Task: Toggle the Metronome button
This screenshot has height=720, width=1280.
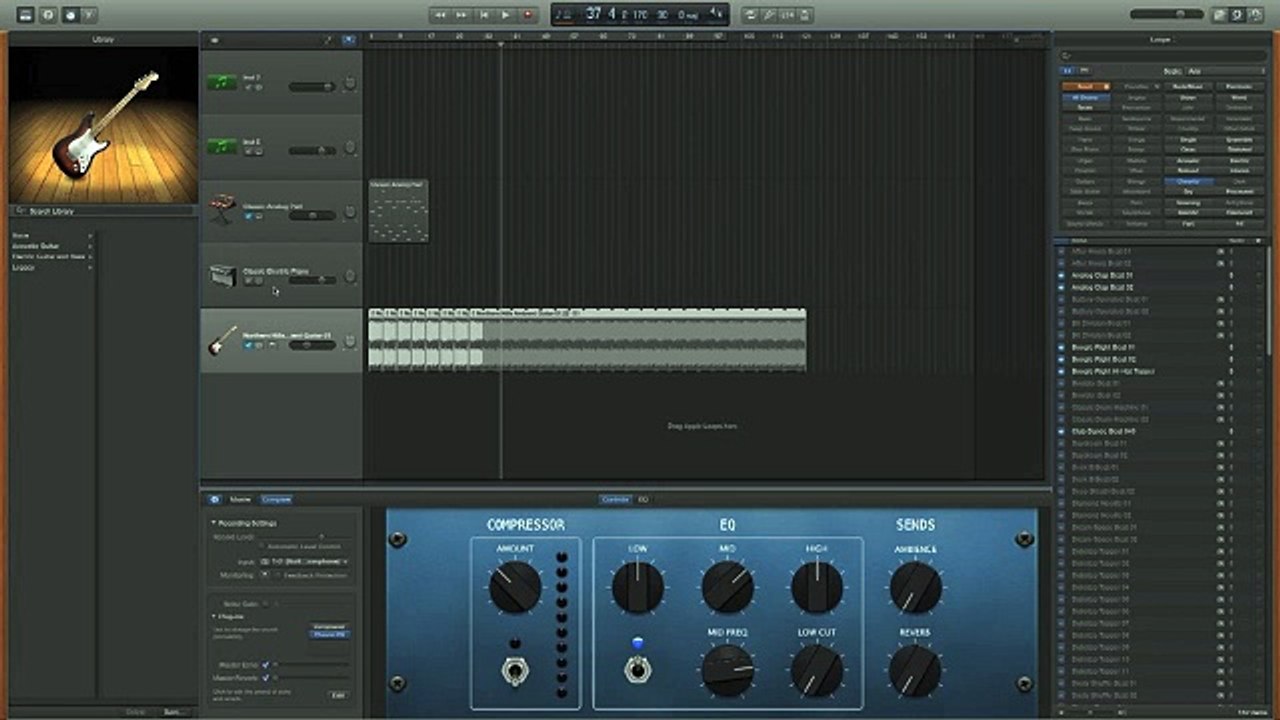Action: [x=806, y=15]
